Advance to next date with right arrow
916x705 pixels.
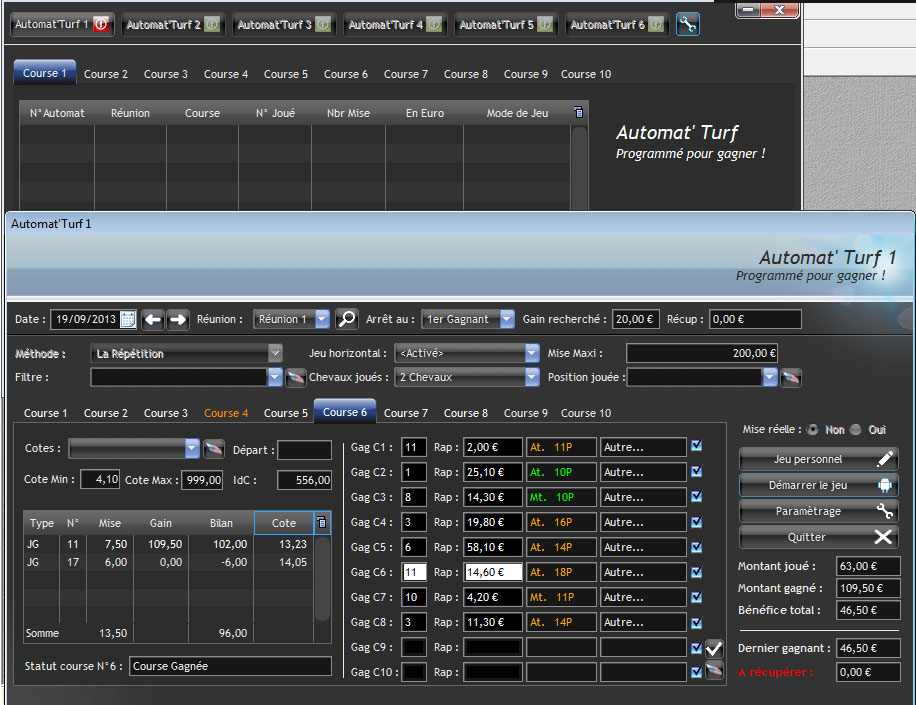point(178,320)
